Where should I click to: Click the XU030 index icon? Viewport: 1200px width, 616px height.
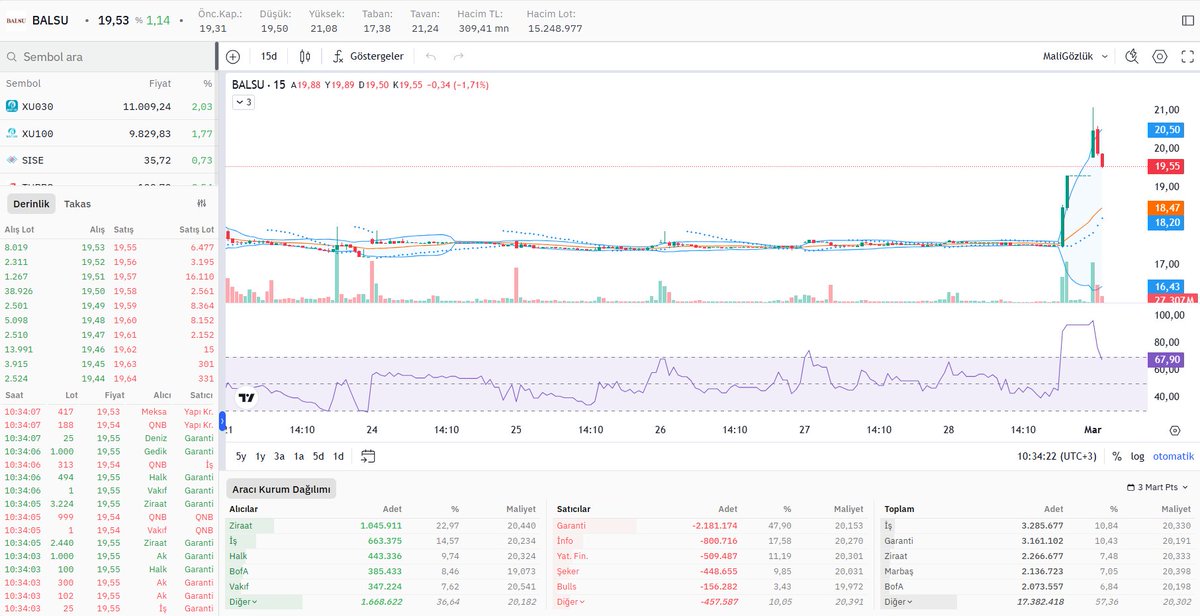[x=12, y=106]
